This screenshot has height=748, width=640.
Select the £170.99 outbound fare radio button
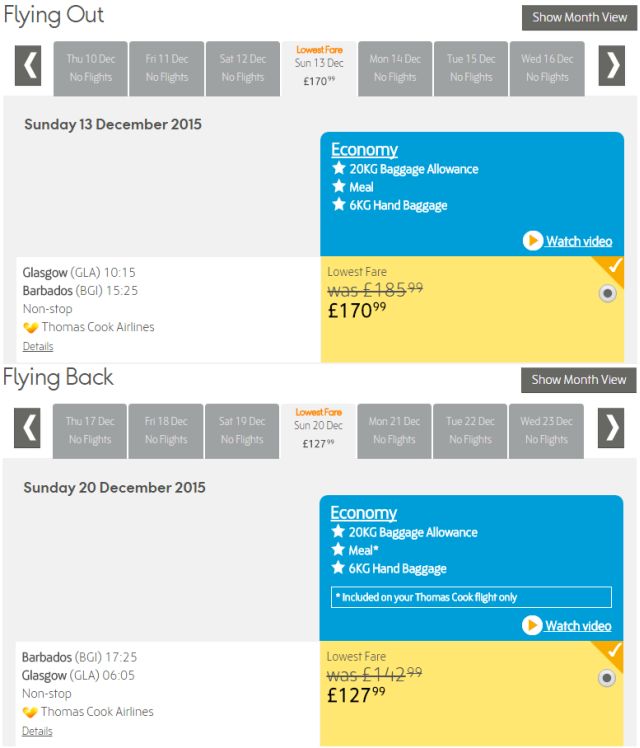pyautogui.click(x=607, y=293)
